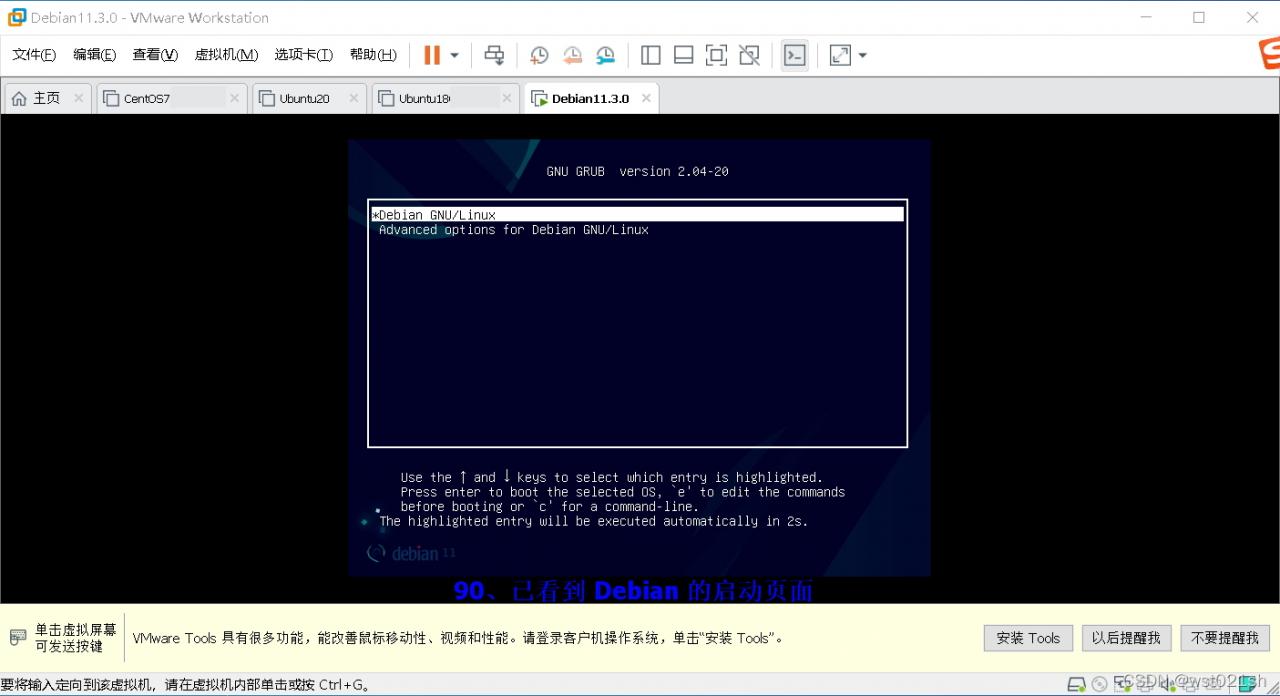Select Advanced options for Debian GNU/Linux

[x=513, y=230]
